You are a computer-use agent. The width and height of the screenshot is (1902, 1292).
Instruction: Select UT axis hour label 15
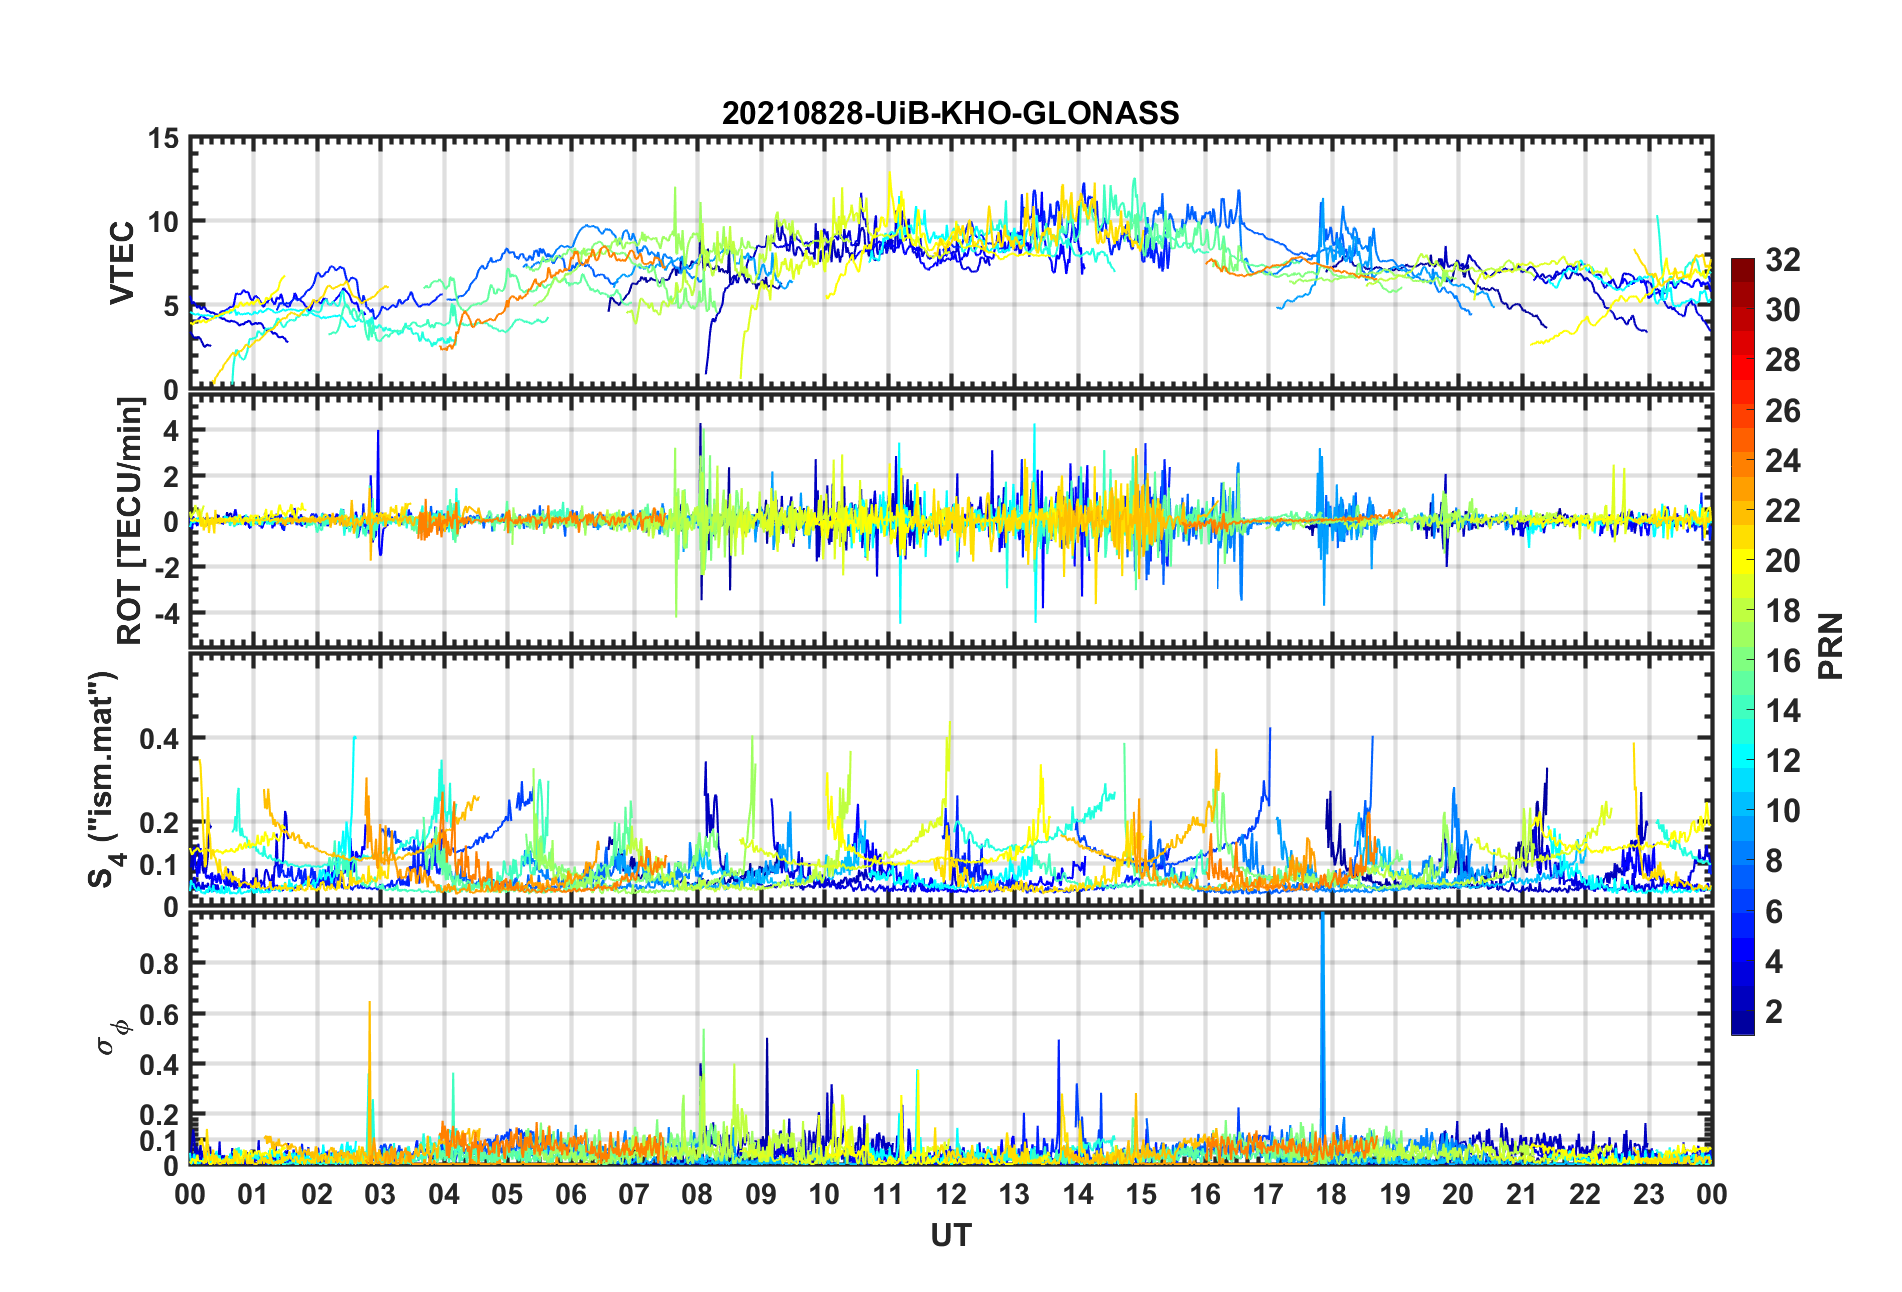tap(1141, 1194)
